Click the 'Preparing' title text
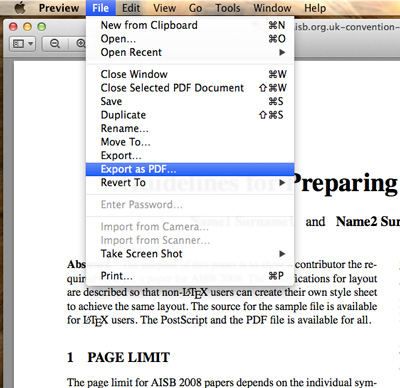The image size is (400, 388). point(346,184)
